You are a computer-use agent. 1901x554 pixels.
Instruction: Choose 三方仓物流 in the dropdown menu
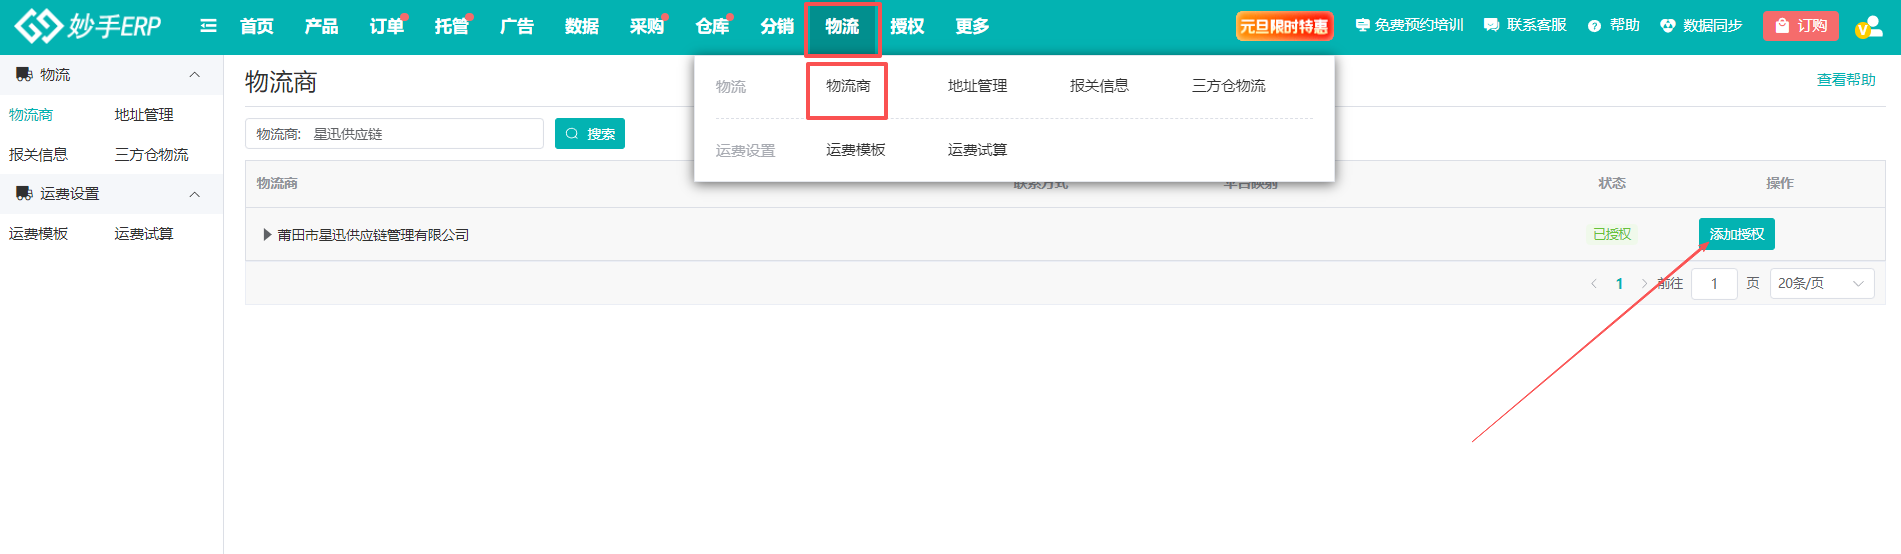point(1228,86)
